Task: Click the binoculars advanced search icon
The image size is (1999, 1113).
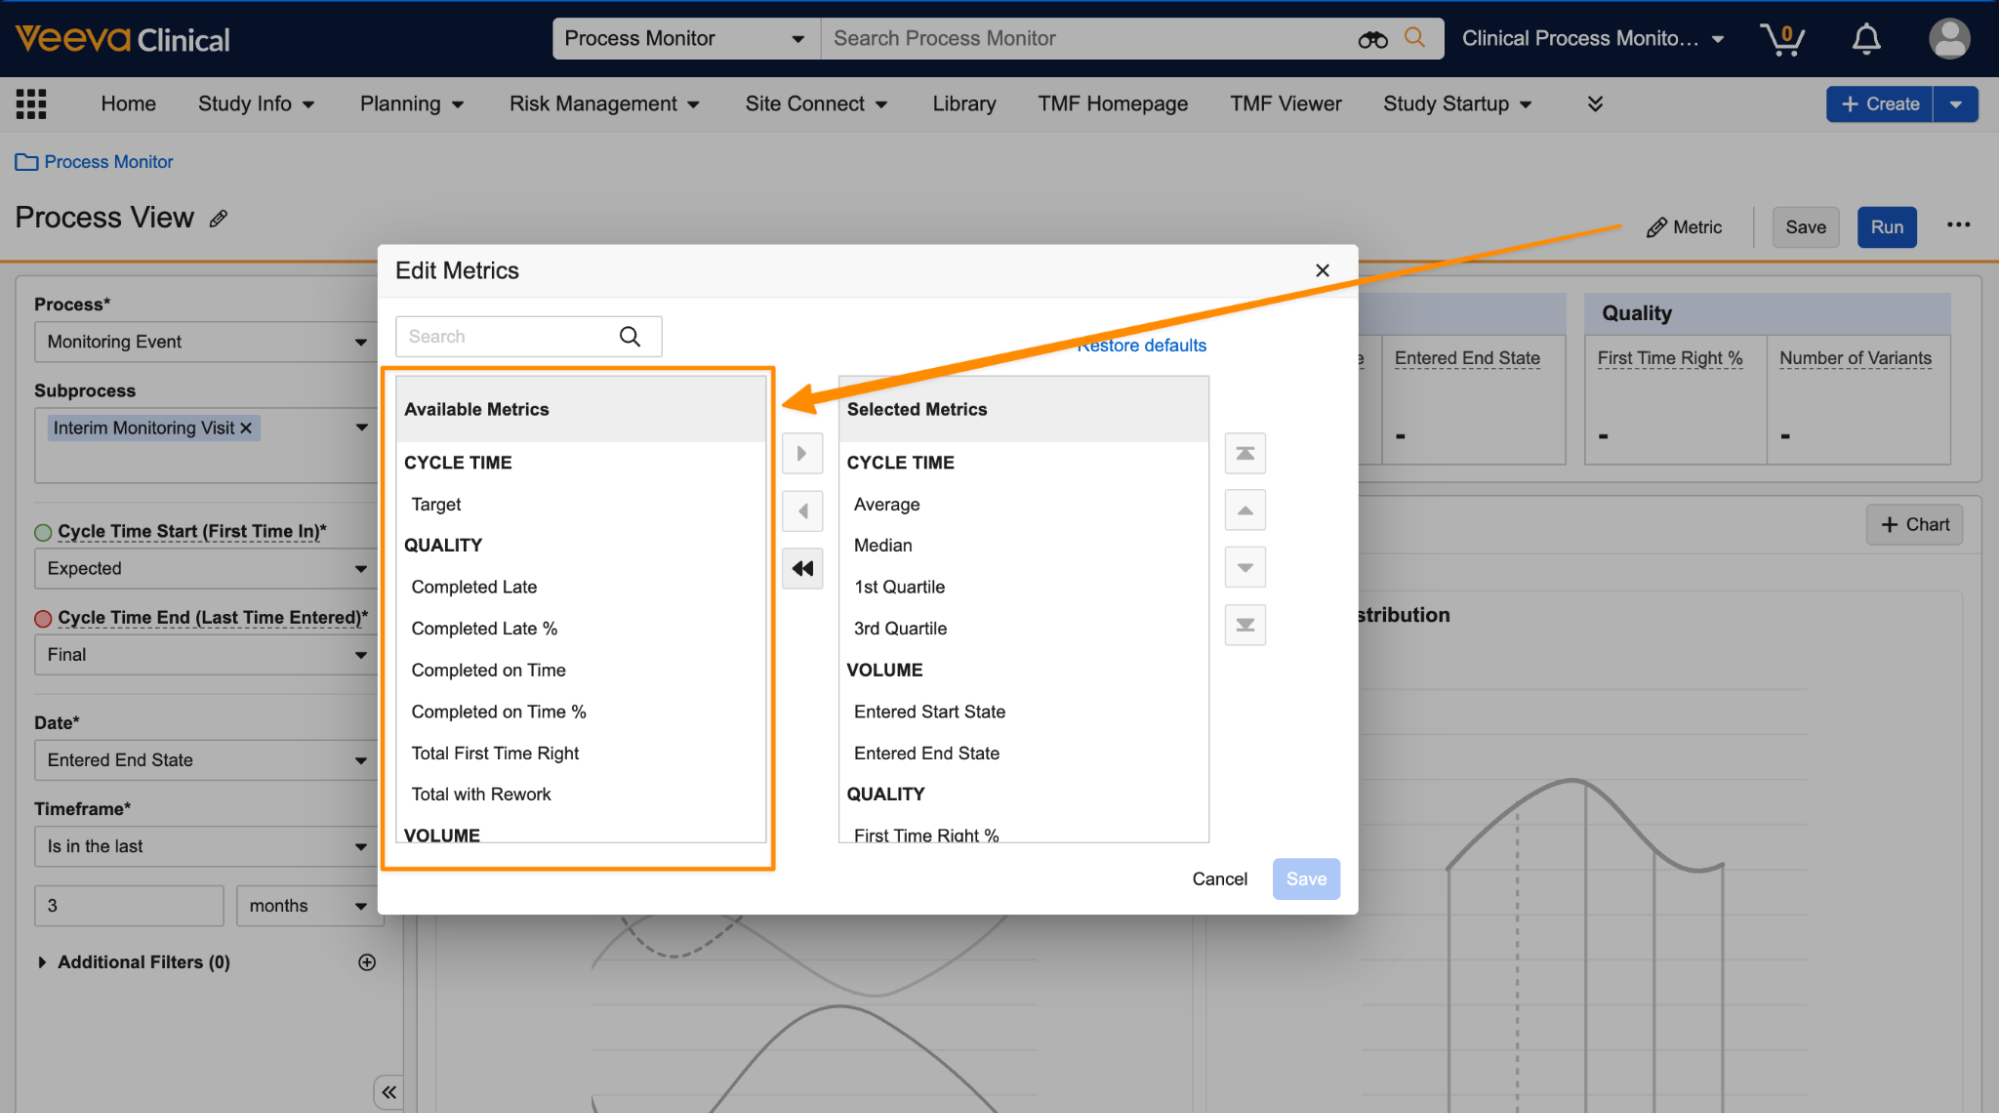Action: click(x=1372, y=39)
